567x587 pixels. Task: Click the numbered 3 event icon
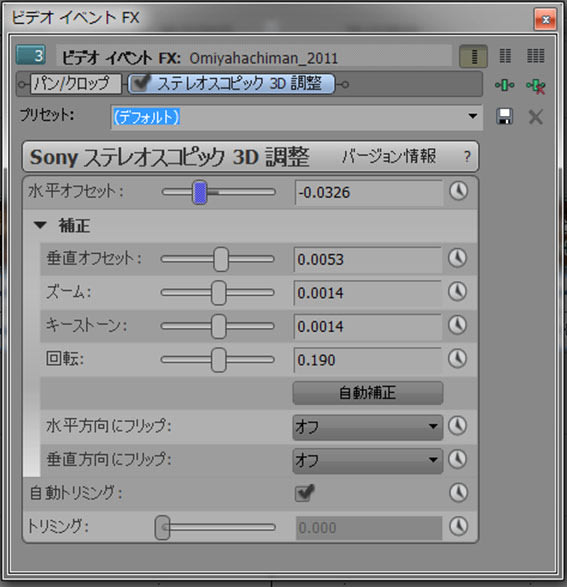coord(31,55)
